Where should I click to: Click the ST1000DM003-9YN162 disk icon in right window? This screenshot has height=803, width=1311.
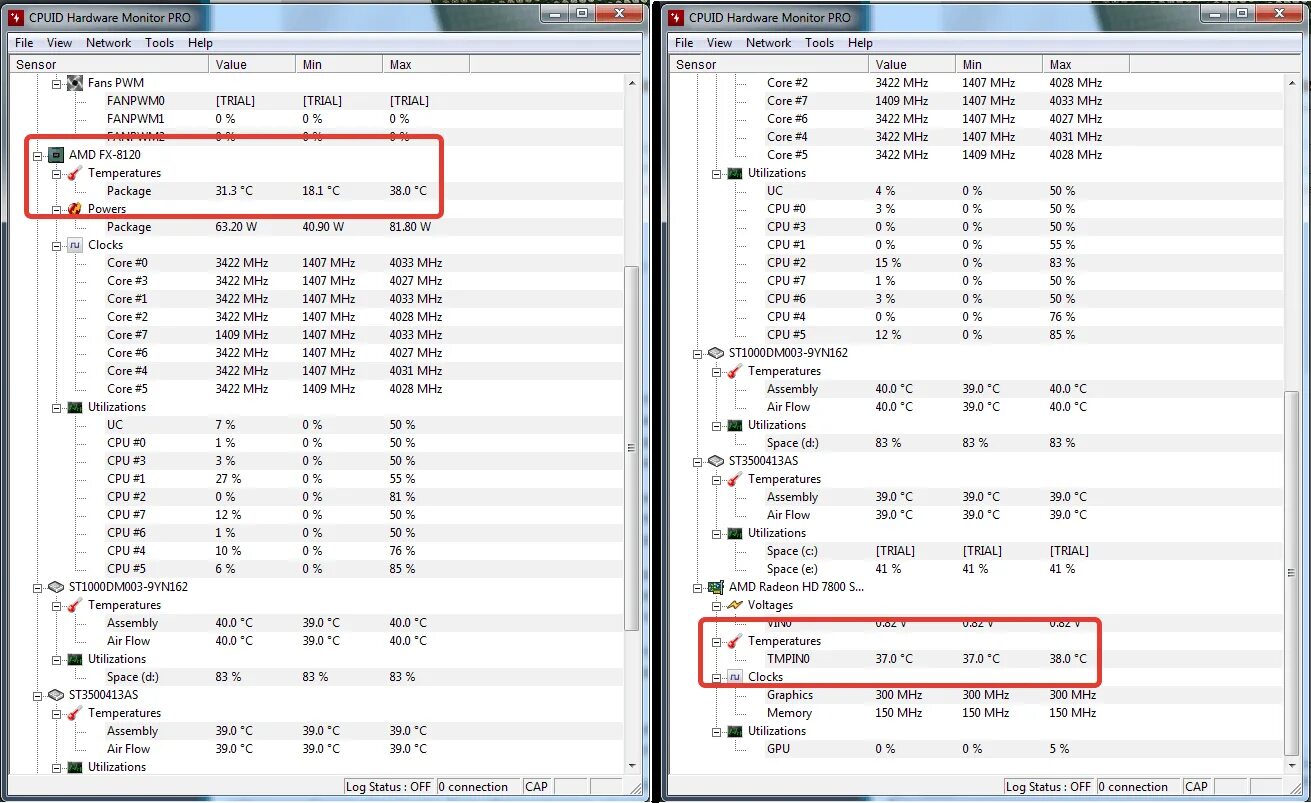(x=716, y=353)
